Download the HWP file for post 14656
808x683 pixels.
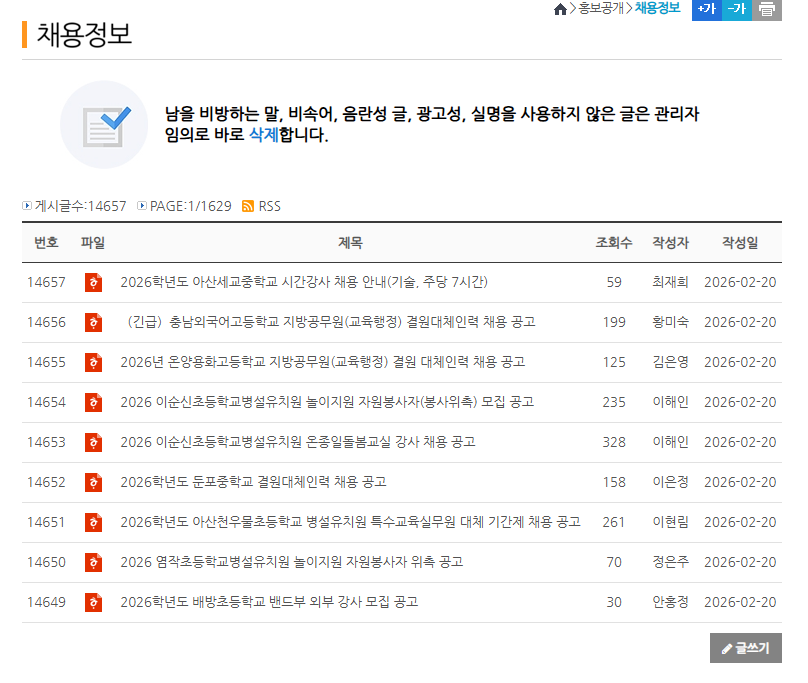(x=93, y=322)
